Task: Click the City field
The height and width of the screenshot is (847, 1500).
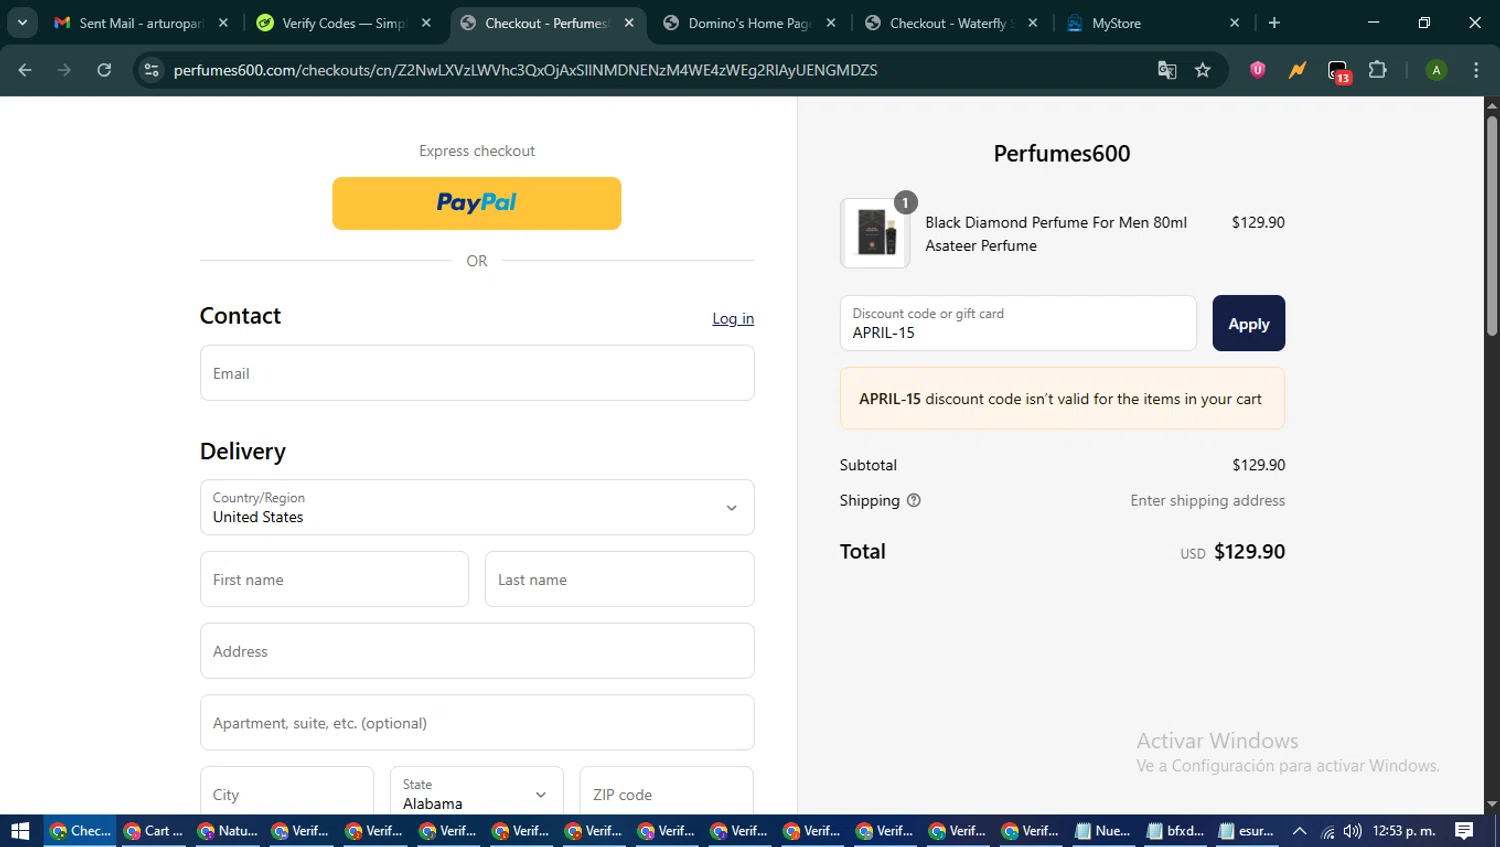Action: [287, 792]
